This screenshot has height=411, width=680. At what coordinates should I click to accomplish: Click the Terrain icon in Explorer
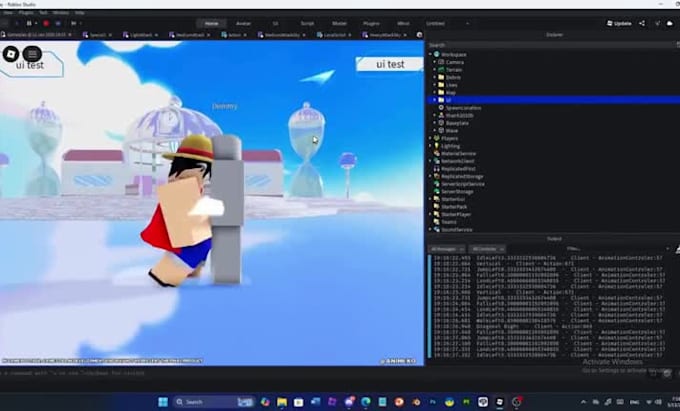(x=441, y=69)
